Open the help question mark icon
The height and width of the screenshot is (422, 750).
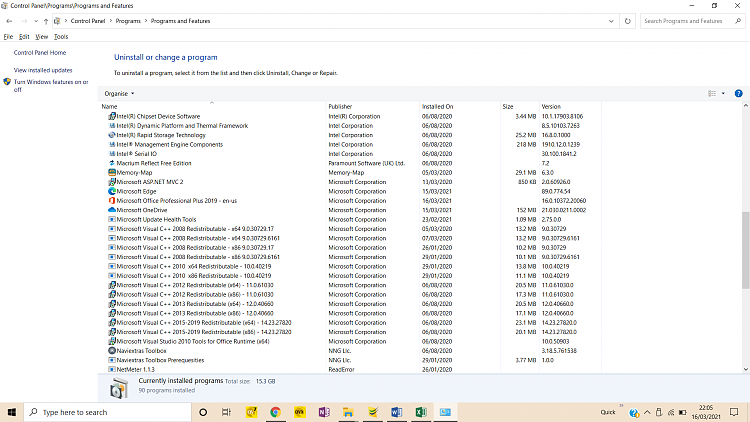(x=739, y=93)
